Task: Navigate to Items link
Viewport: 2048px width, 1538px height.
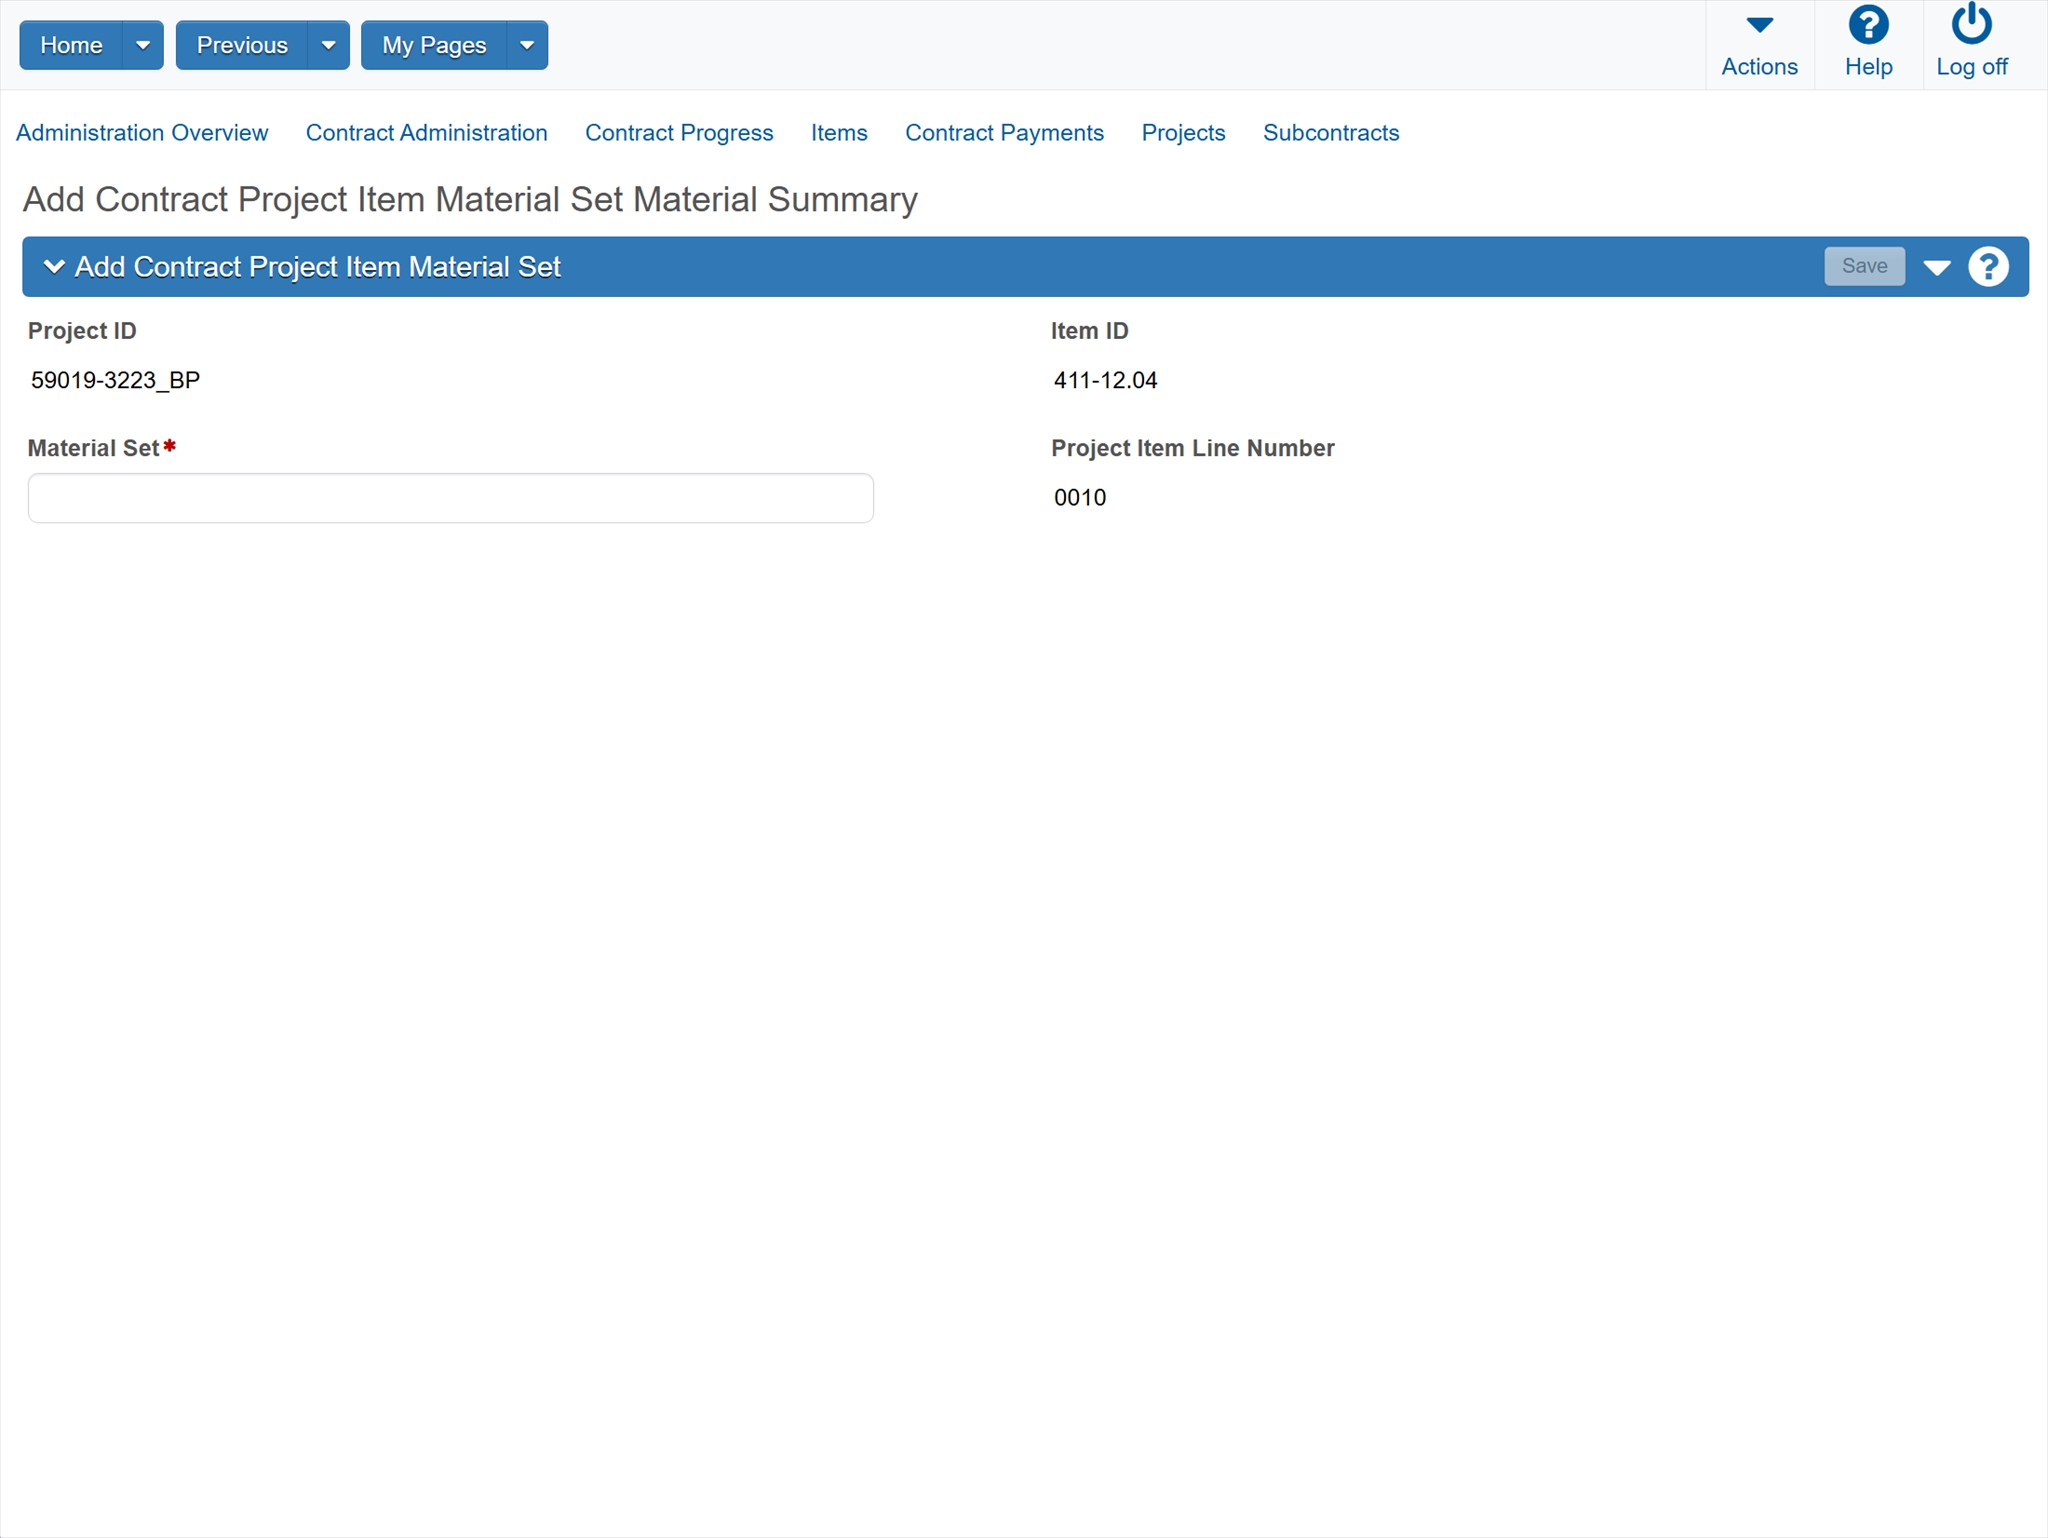Action: pos(838,133)
